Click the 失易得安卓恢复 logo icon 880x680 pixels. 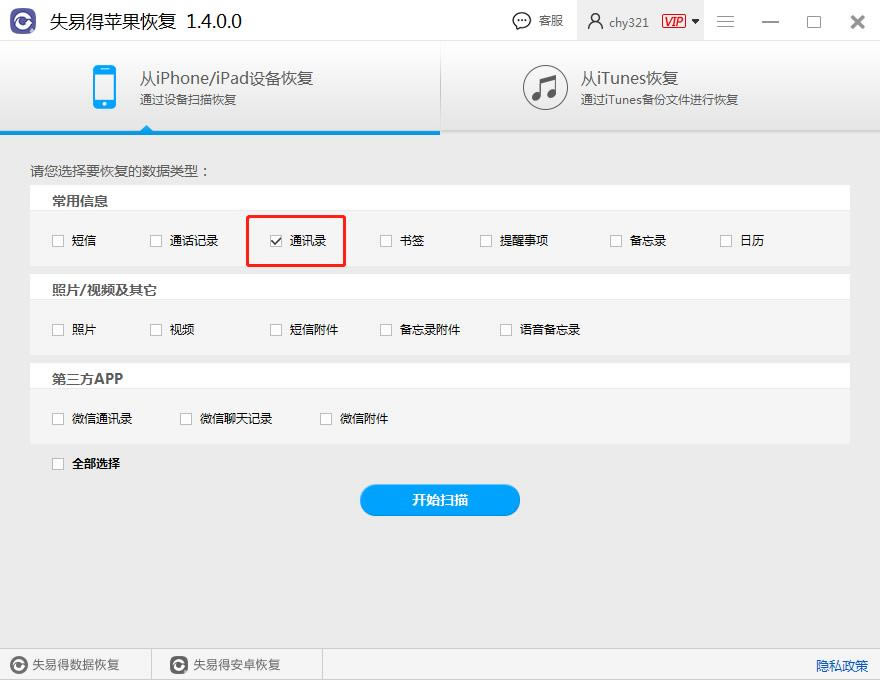[178, 665]
